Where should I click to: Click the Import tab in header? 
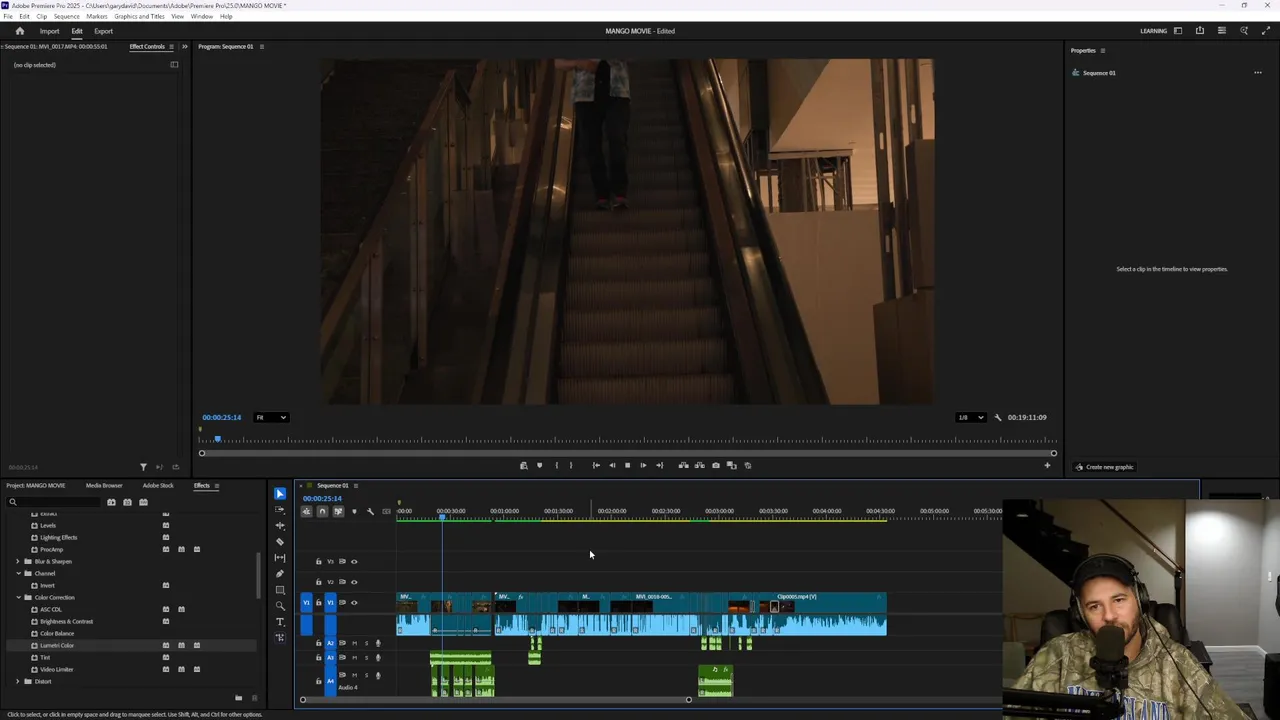point(49,31)
